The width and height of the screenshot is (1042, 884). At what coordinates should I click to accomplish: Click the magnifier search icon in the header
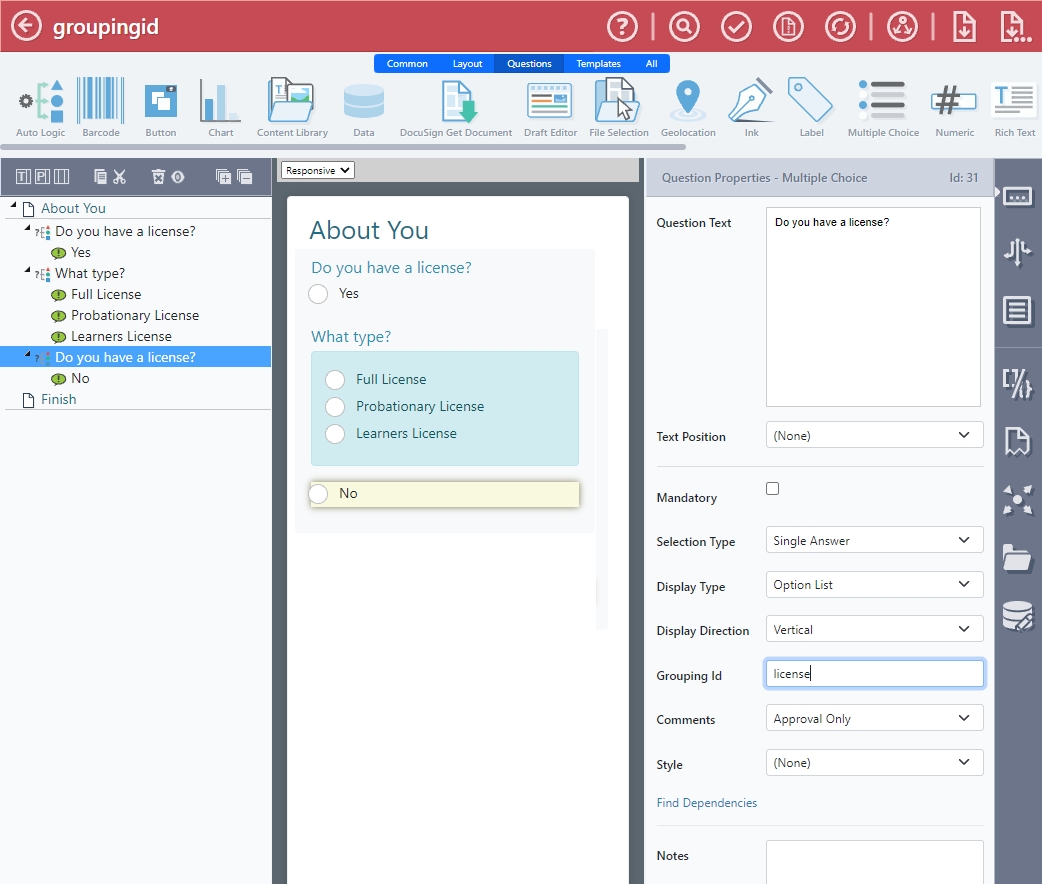[x=684, y=27]
